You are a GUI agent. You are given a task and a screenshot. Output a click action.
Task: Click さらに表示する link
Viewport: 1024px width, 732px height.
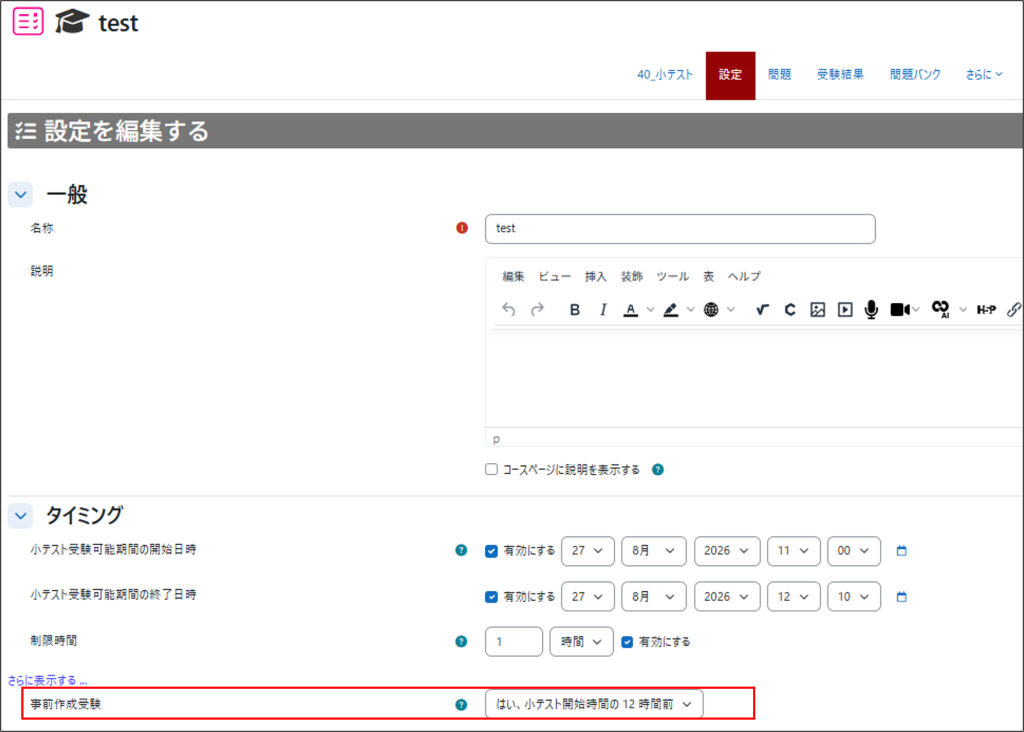(x=47, y=680)
